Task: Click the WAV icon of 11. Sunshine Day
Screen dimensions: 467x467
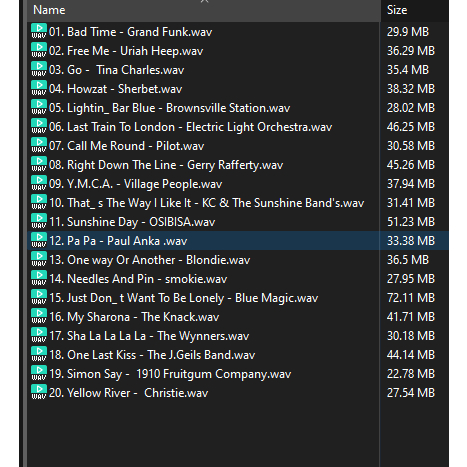Action: point(39,221)
